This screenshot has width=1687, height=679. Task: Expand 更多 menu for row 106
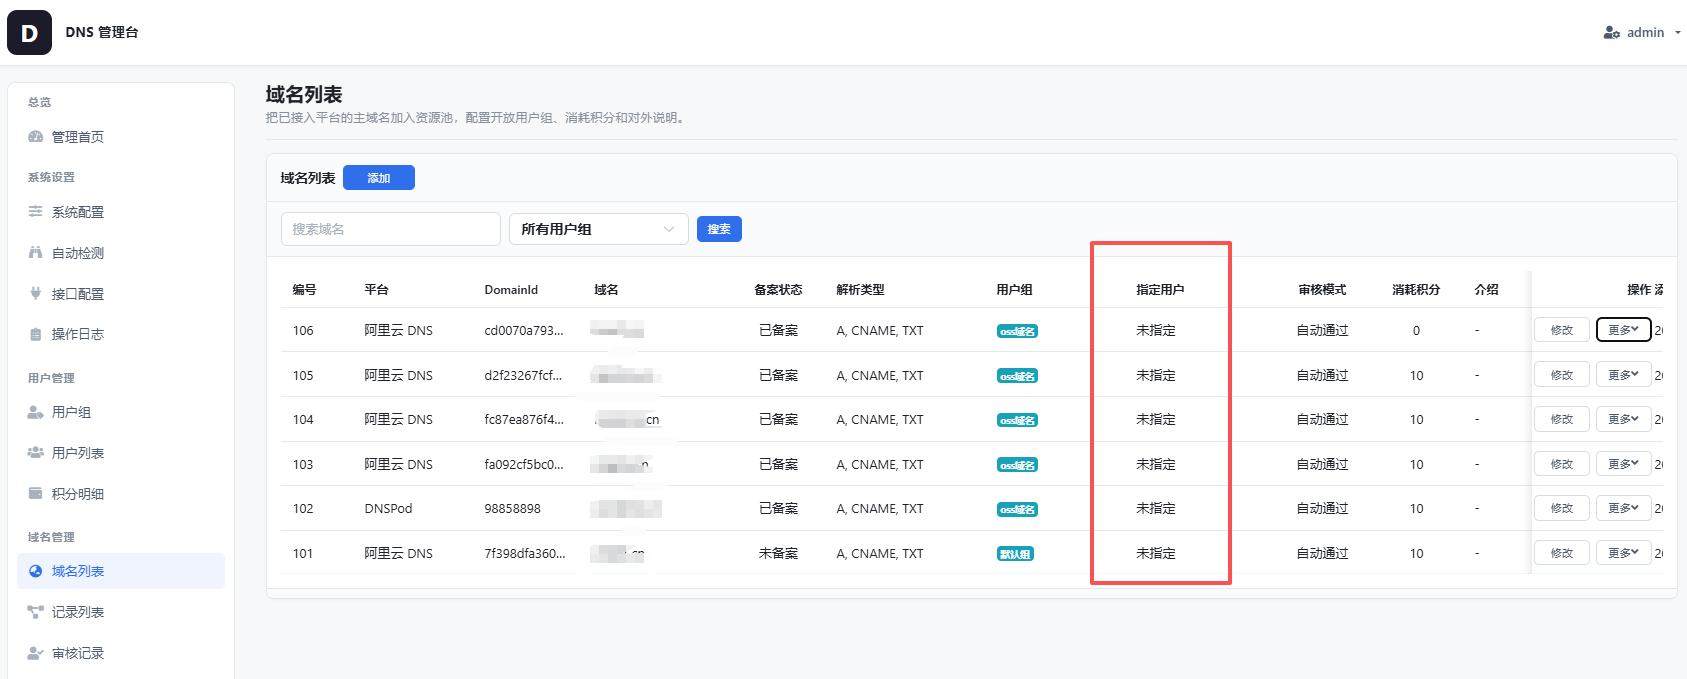[x=1623, y=330]
